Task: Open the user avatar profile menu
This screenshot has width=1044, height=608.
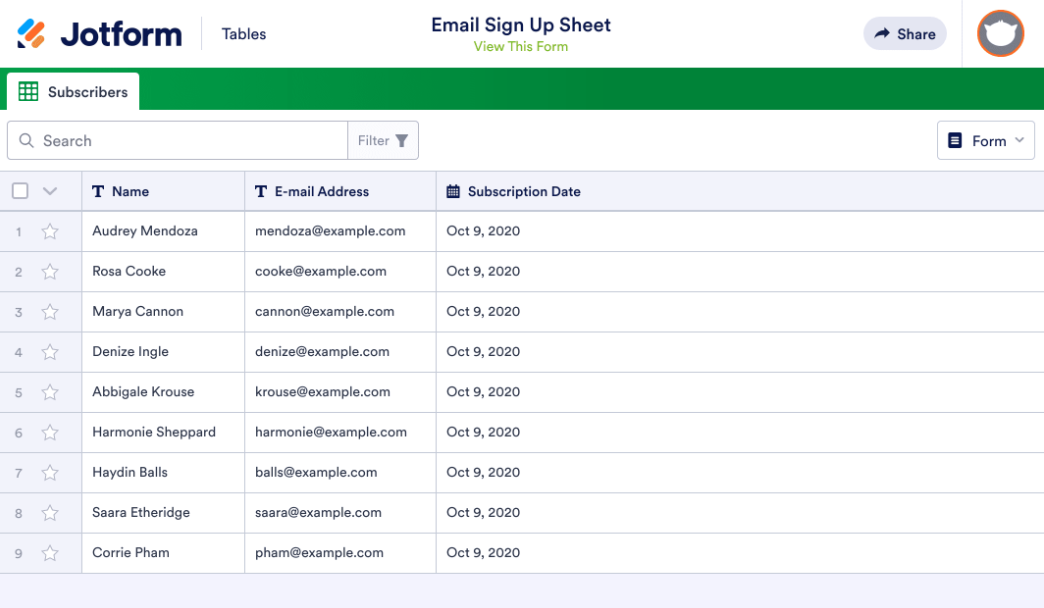Action: pos(1000,34)
